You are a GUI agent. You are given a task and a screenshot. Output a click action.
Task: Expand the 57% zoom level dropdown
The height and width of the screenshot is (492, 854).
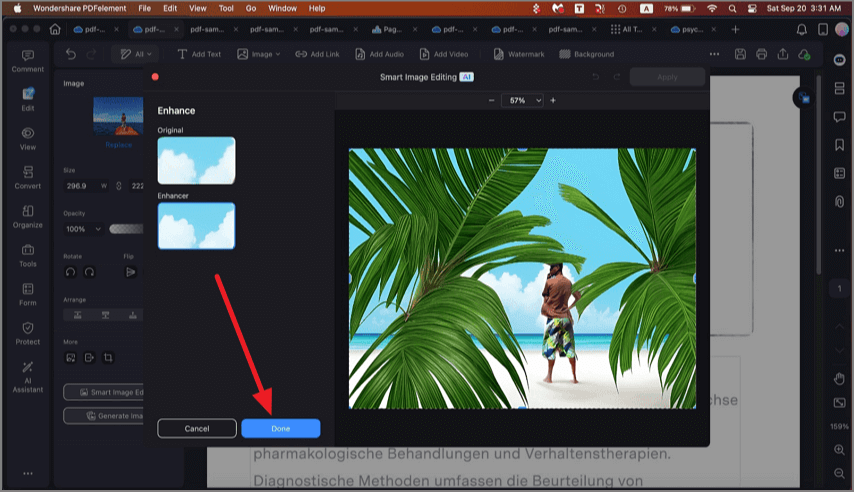(524, 101)
